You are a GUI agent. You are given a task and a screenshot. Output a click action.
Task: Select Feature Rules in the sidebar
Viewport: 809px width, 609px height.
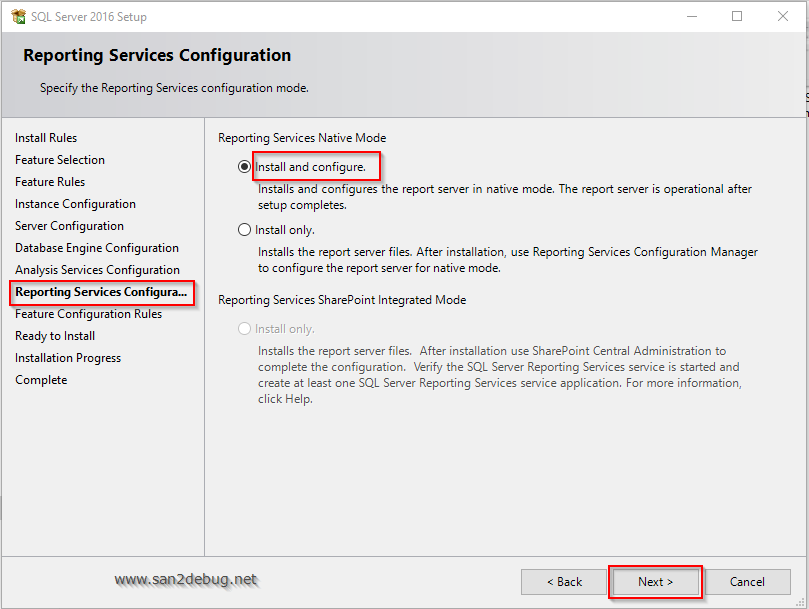click(x=50, y=182)
